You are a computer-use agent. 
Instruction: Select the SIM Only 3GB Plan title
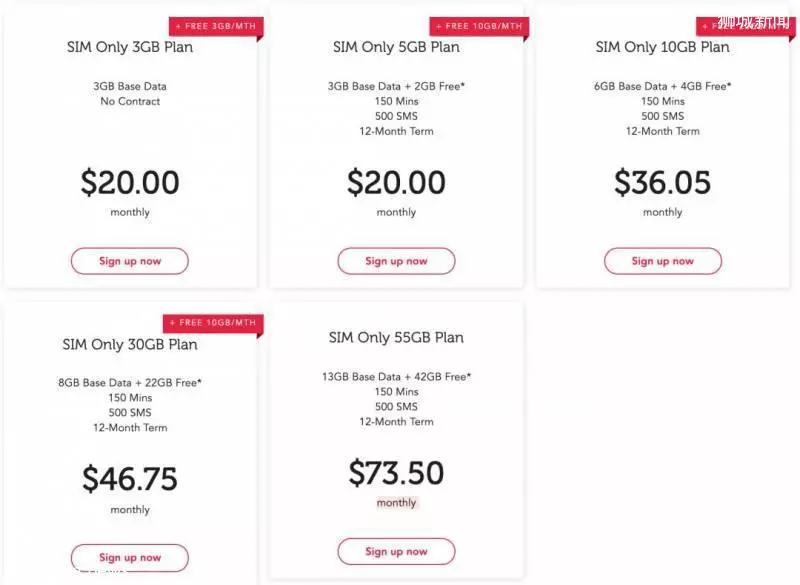[130, 47]
